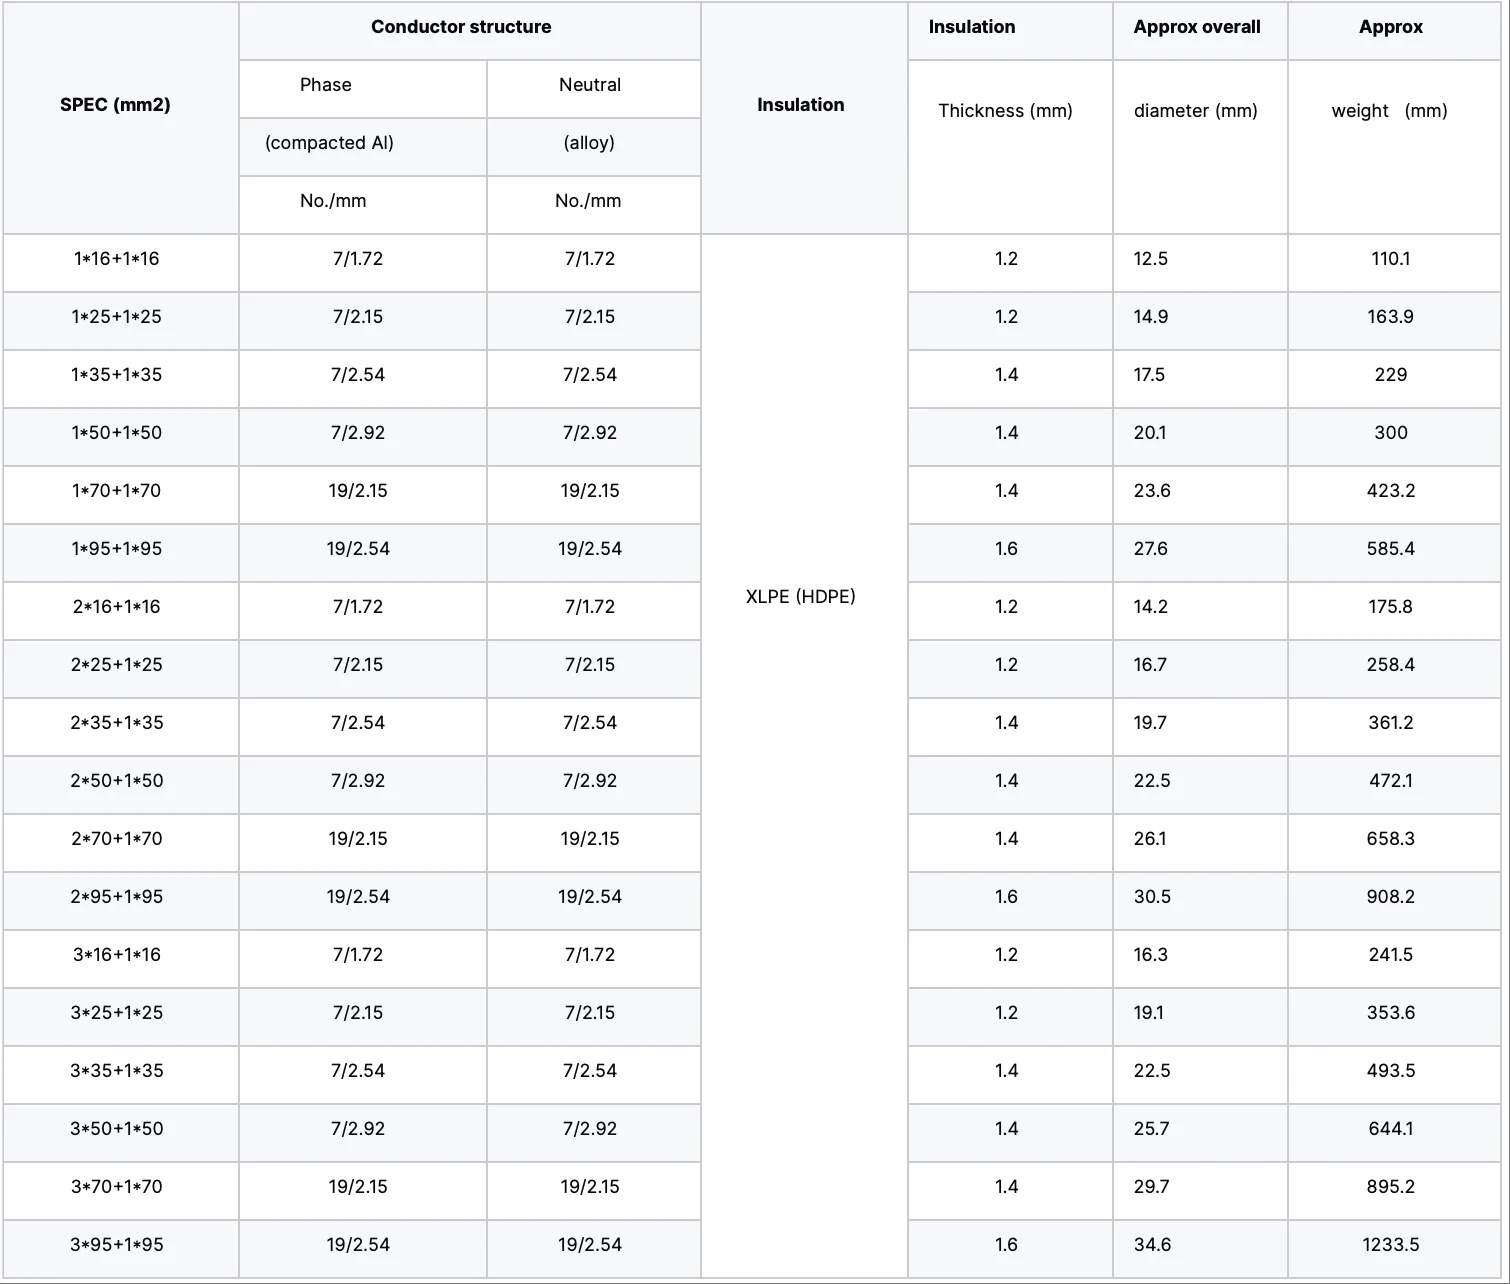Screen dimensions: 1510x1284
Task: Click the (compacted Al) header cell
Action: 329,143
